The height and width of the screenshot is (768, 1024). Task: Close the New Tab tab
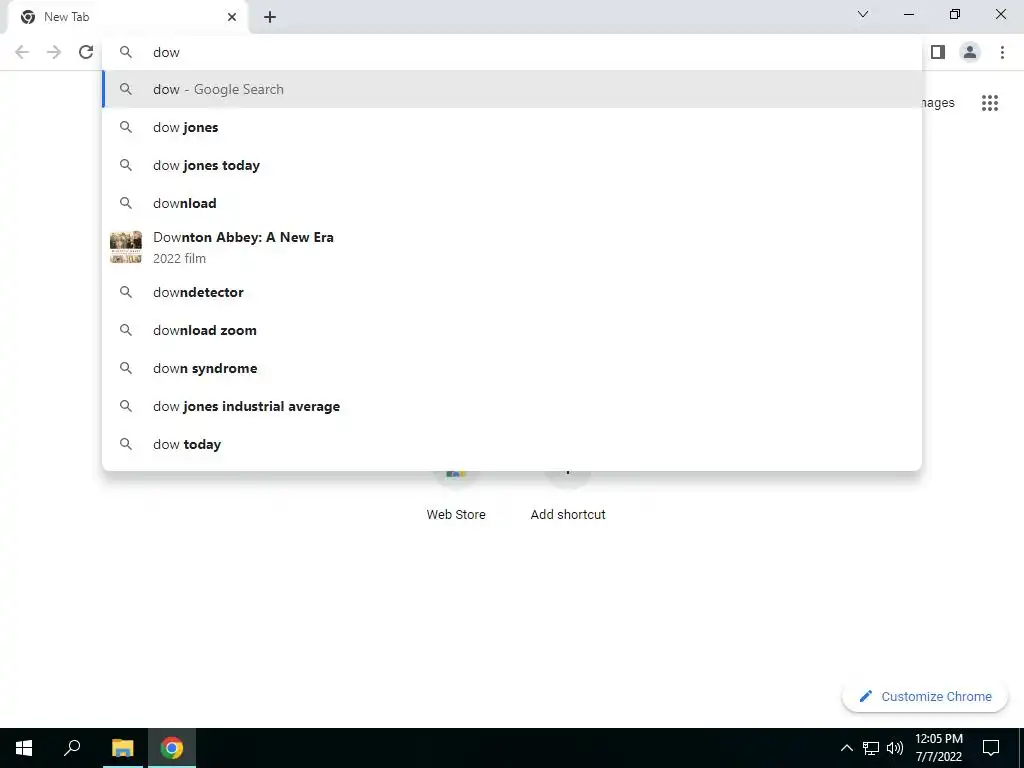[x=232, y=17]
